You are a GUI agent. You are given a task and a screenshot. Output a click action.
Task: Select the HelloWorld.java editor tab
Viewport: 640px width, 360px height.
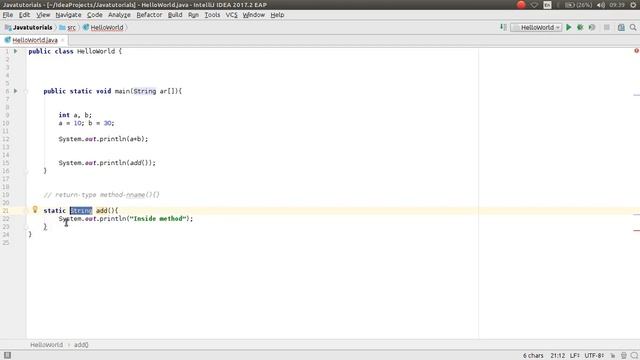click(35, 40)
